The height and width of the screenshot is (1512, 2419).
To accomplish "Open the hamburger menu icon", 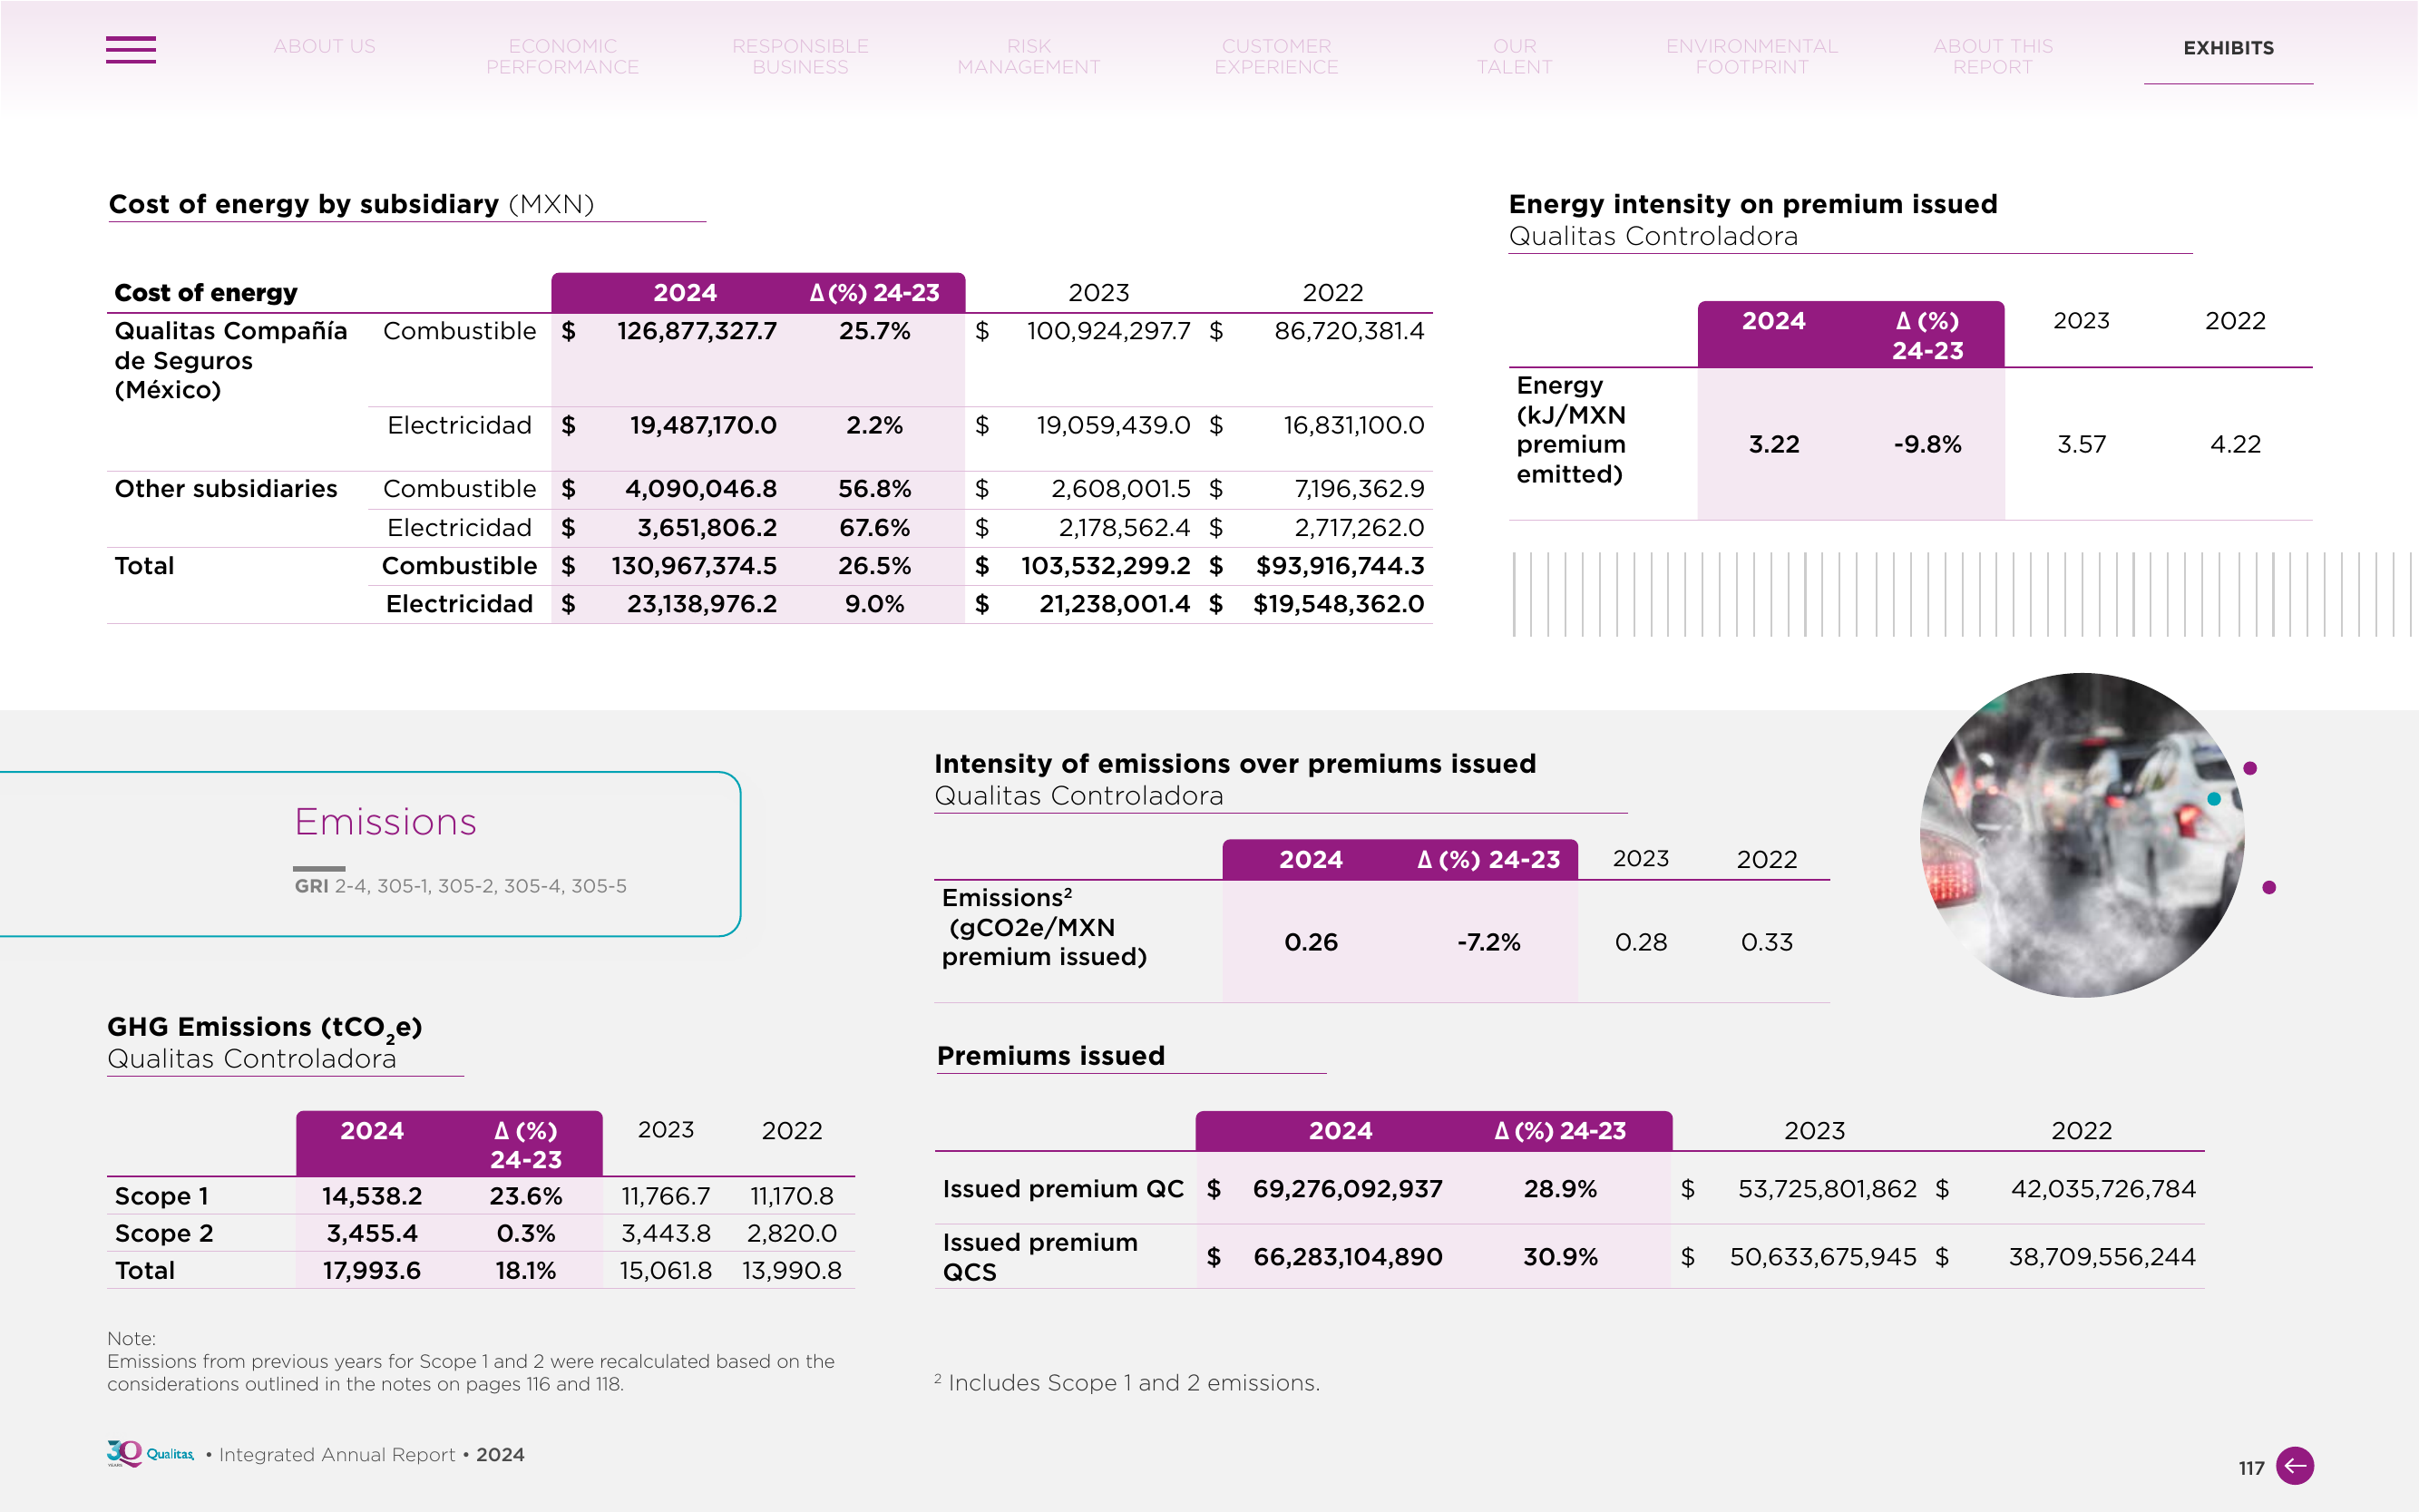I will [131, 49].
